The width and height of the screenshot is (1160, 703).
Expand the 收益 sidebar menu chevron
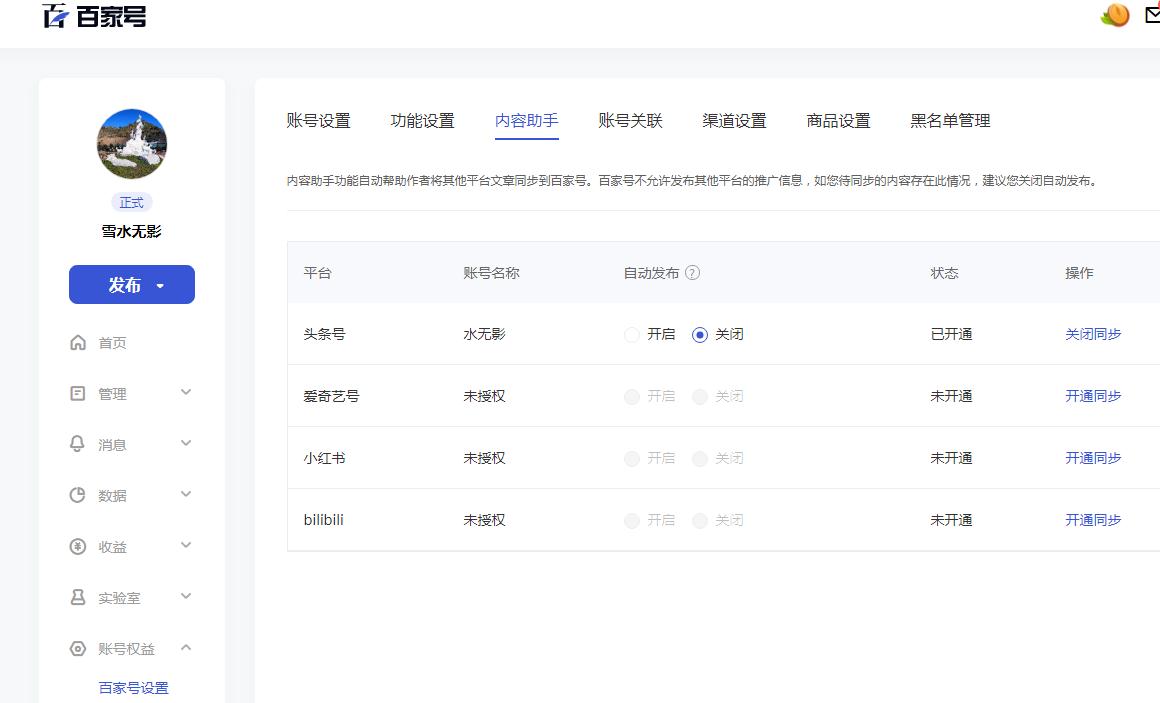coord(186,545)
